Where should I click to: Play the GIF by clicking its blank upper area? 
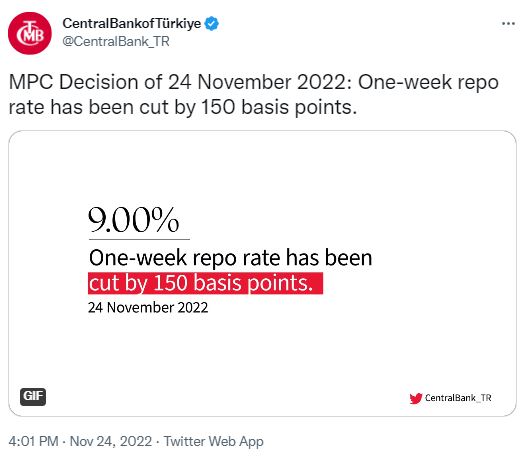(262, 165)
